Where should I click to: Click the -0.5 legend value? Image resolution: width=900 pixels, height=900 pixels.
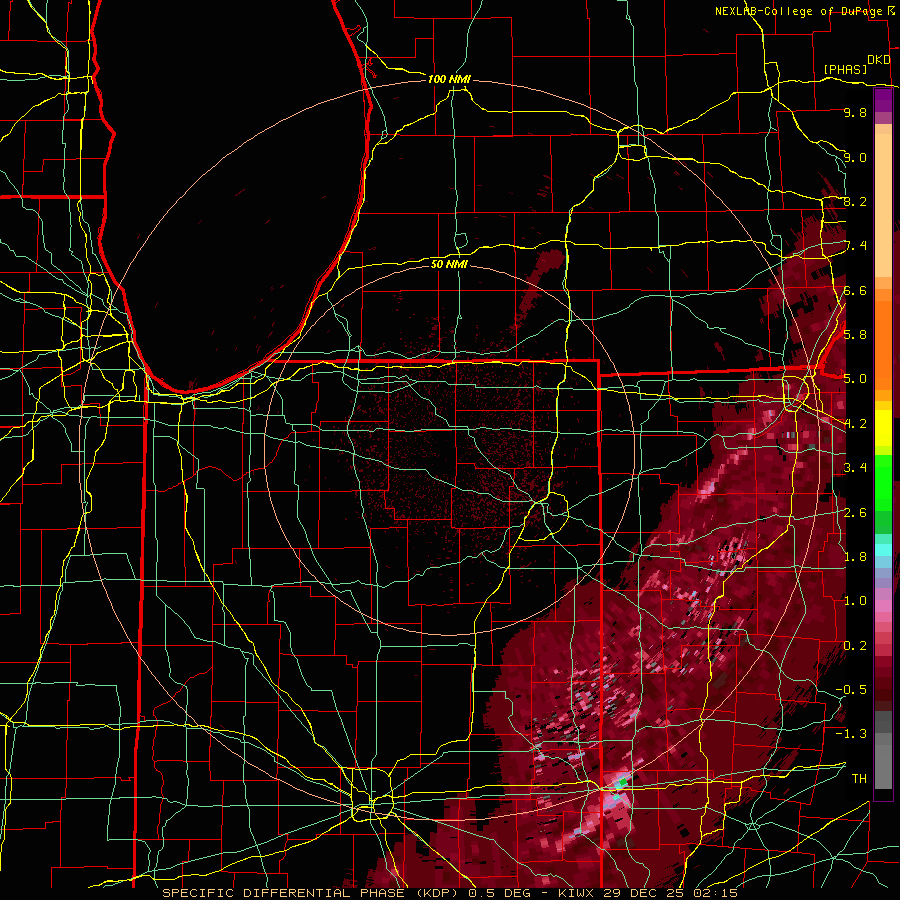[851, 689]
